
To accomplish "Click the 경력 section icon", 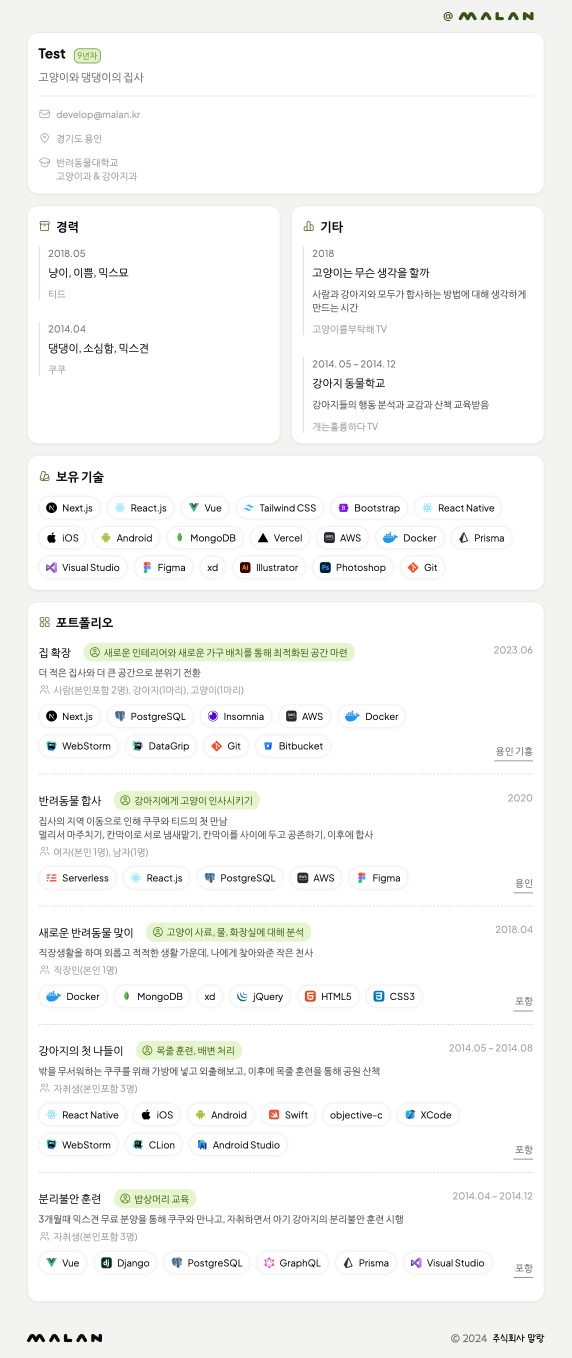I will (x=44, y=226).
